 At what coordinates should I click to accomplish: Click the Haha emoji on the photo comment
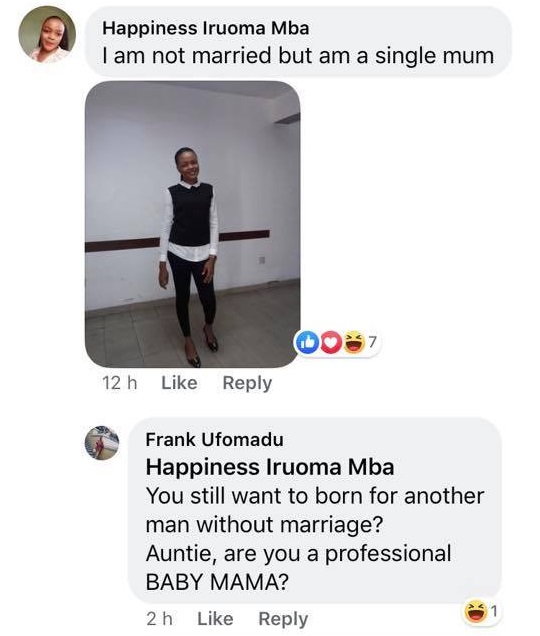(x=354, y=343)
